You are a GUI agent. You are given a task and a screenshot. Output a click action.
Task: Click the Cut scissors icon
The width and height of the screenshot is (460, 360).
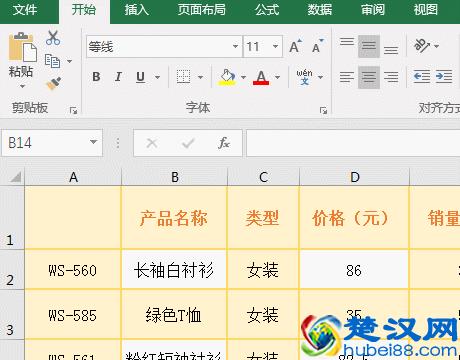53,38
